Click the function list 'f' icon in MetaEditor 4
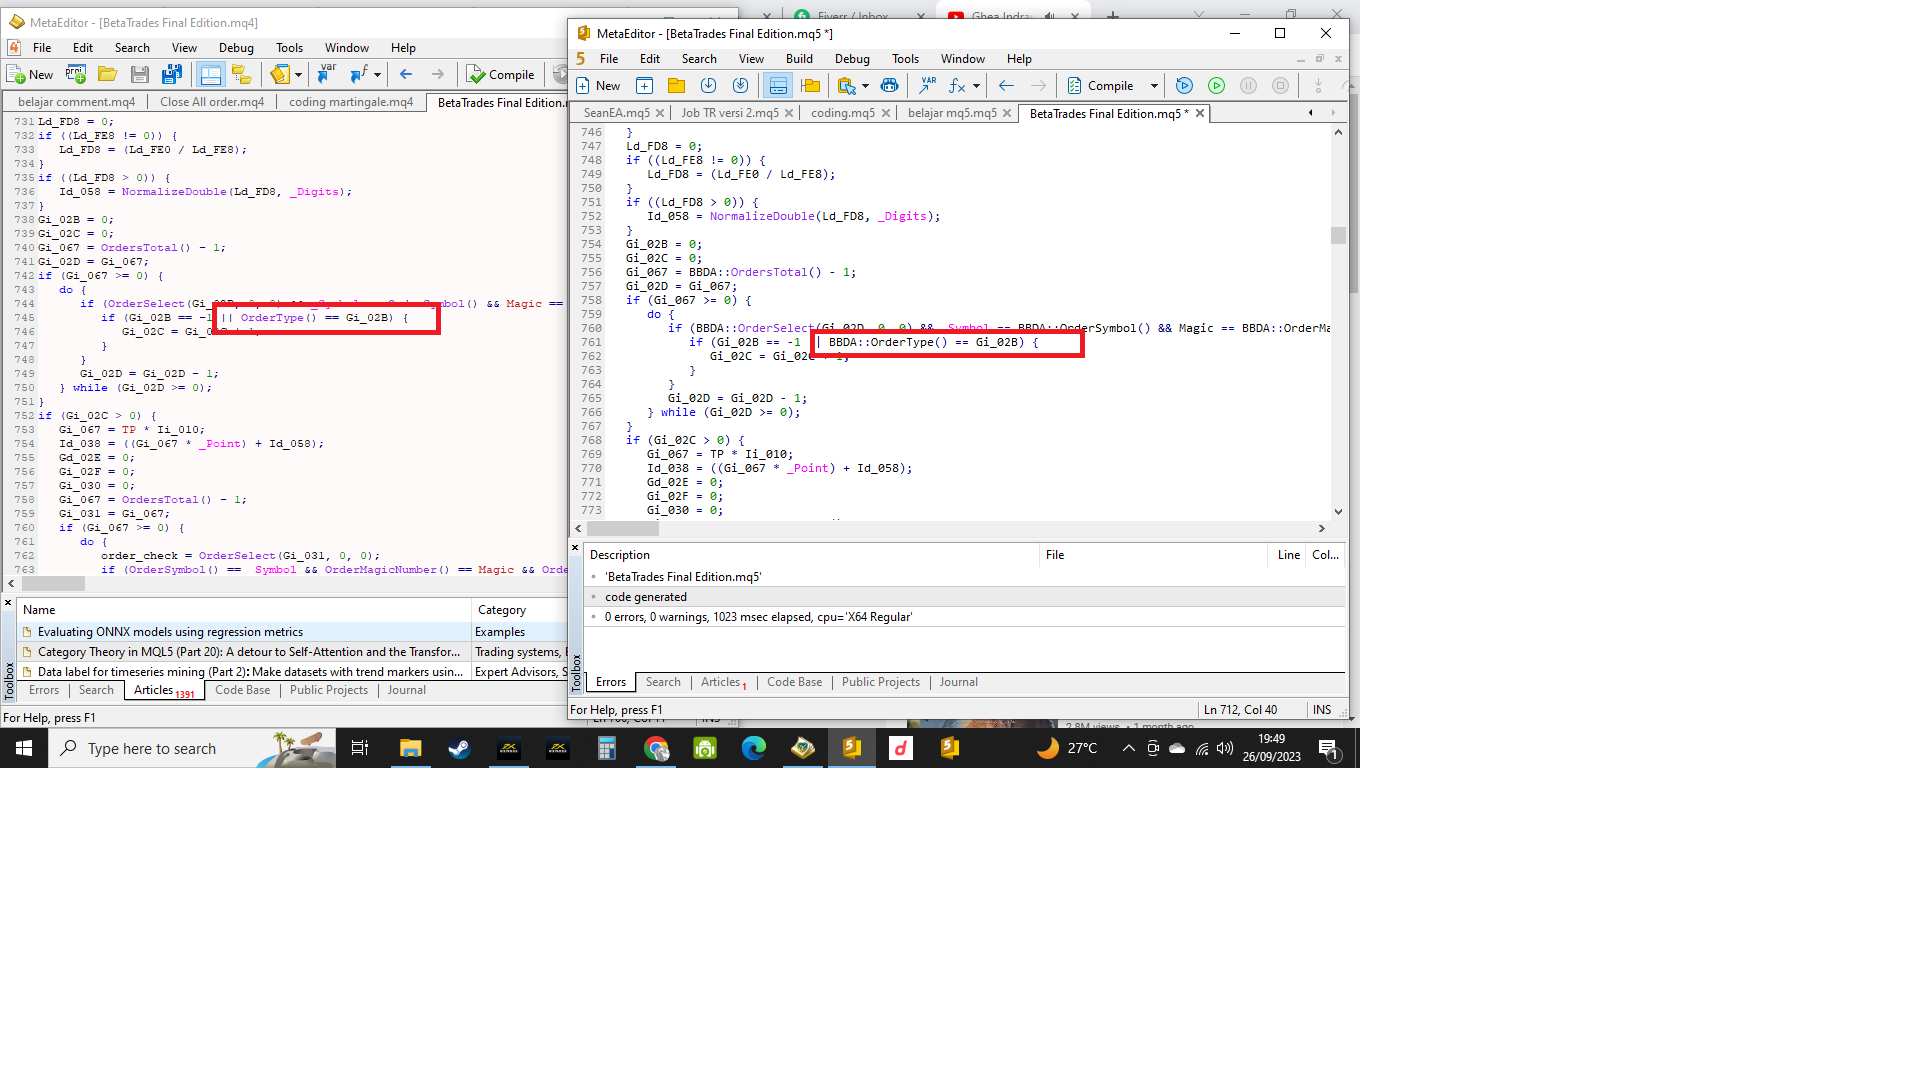Screen dimensions: 1920x1080 [x=359, y=75]
